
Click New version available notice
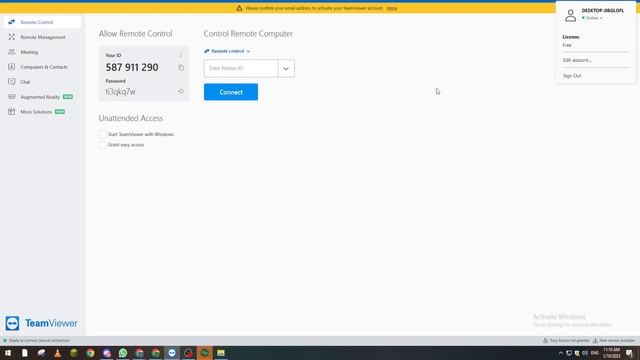point(614,340)
